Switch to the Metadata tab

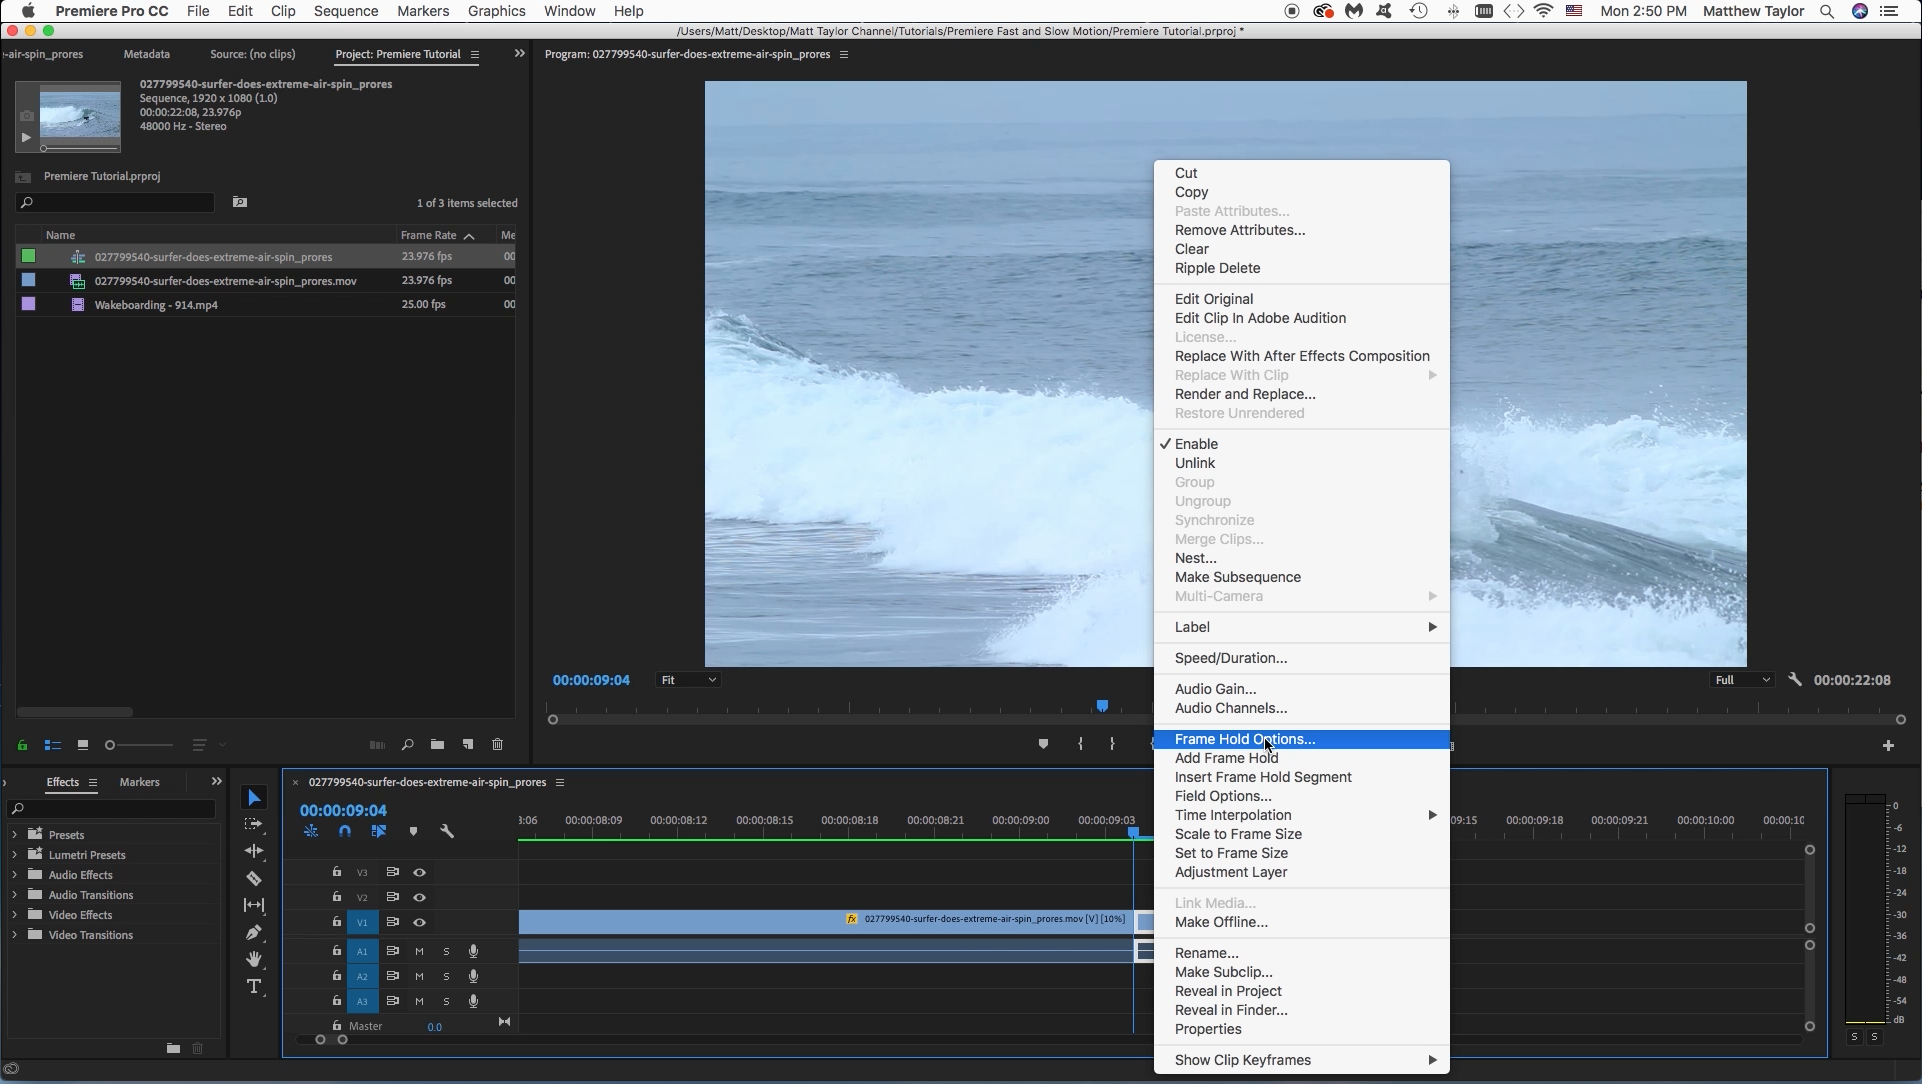click(146, 54)
